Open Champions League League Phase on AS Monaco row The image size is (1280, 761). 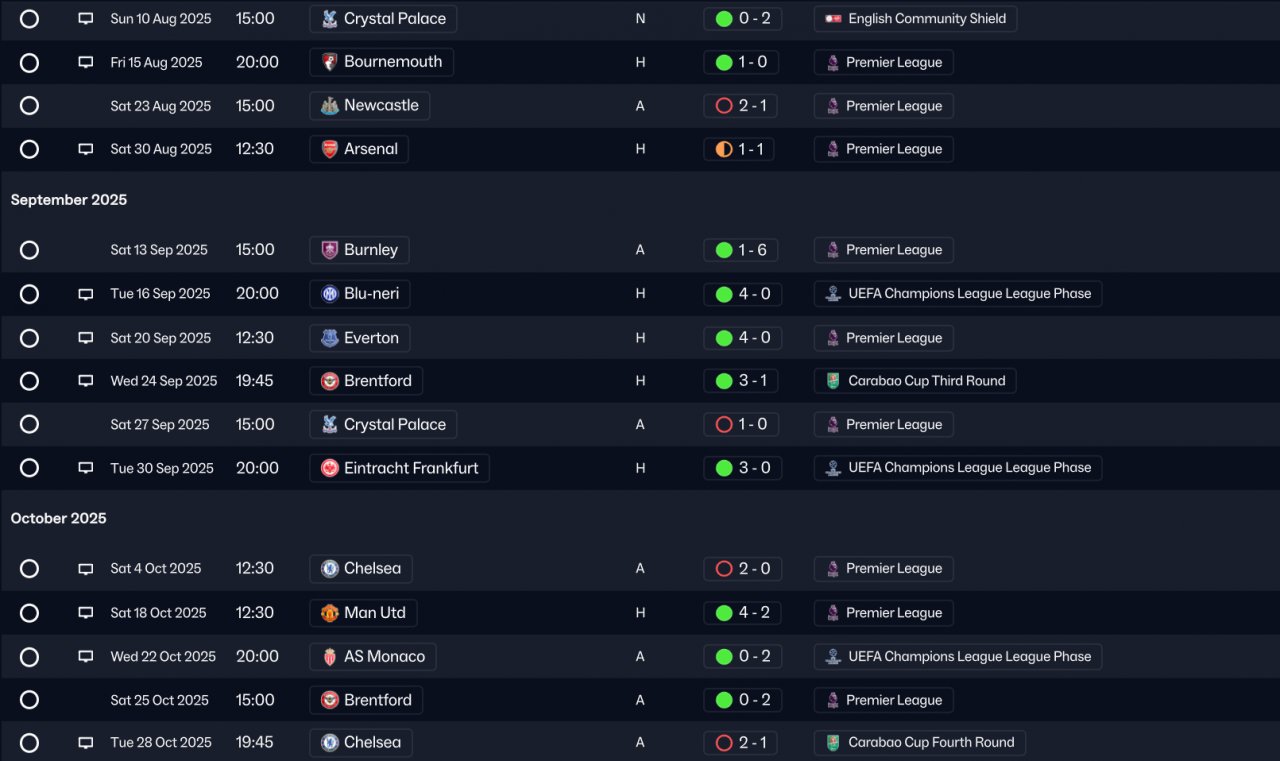click(x=958, y=657)
